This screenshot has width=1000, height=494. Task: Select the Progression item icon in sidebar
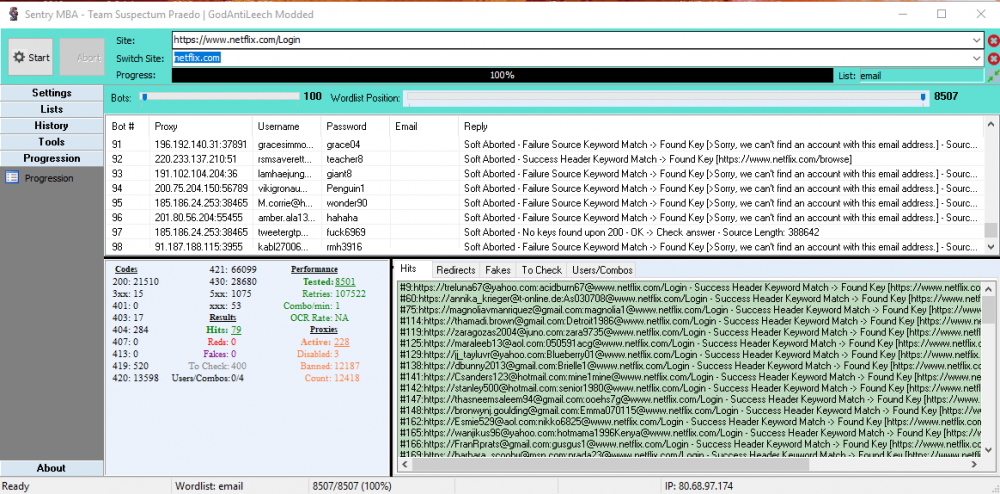coord(12,178)
